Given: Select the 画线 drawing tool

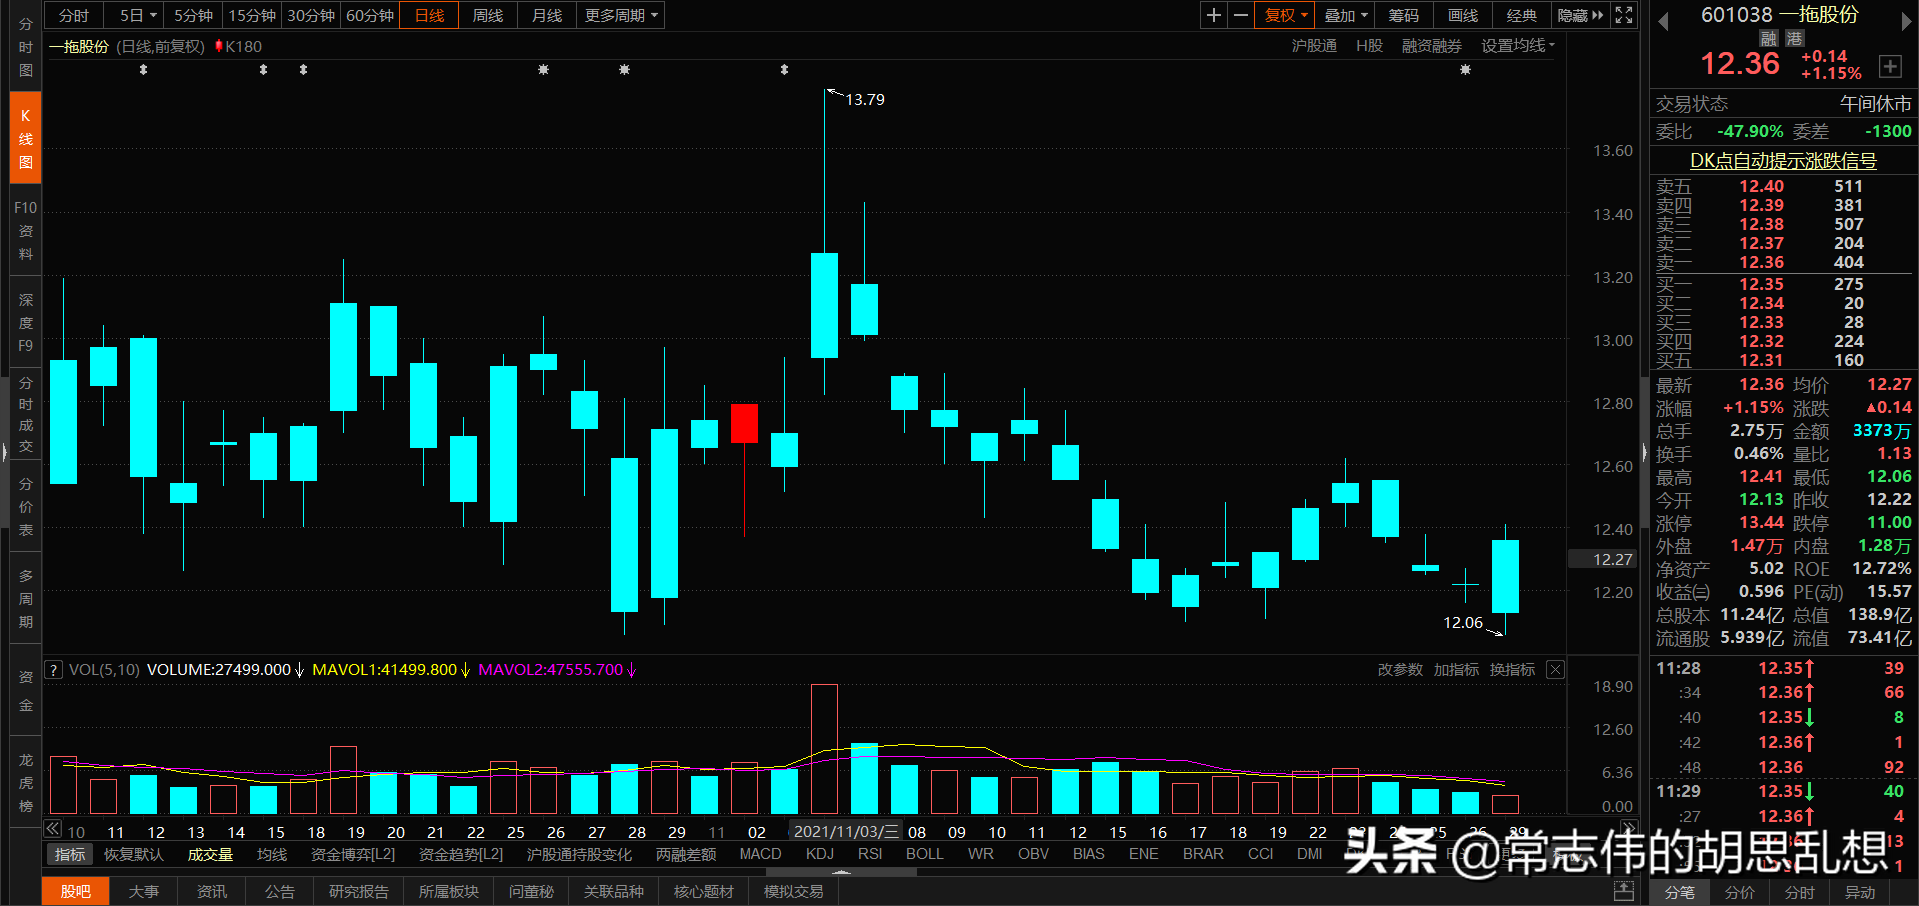Looking at the screenshot, I should (1461, 15).
